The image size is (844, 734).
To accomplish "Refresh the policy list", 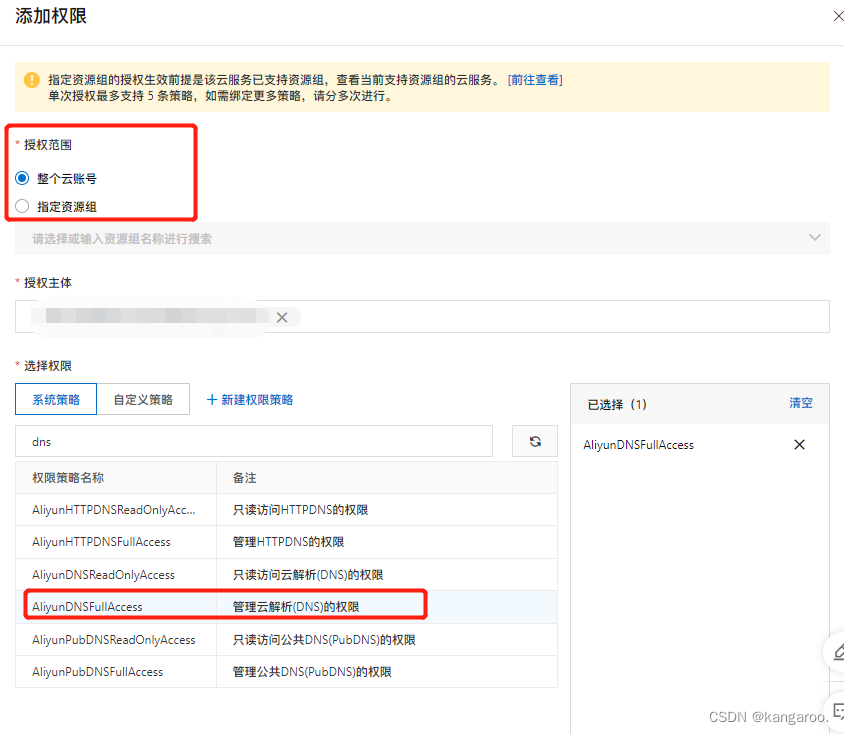I will click(x=534, y=441).
